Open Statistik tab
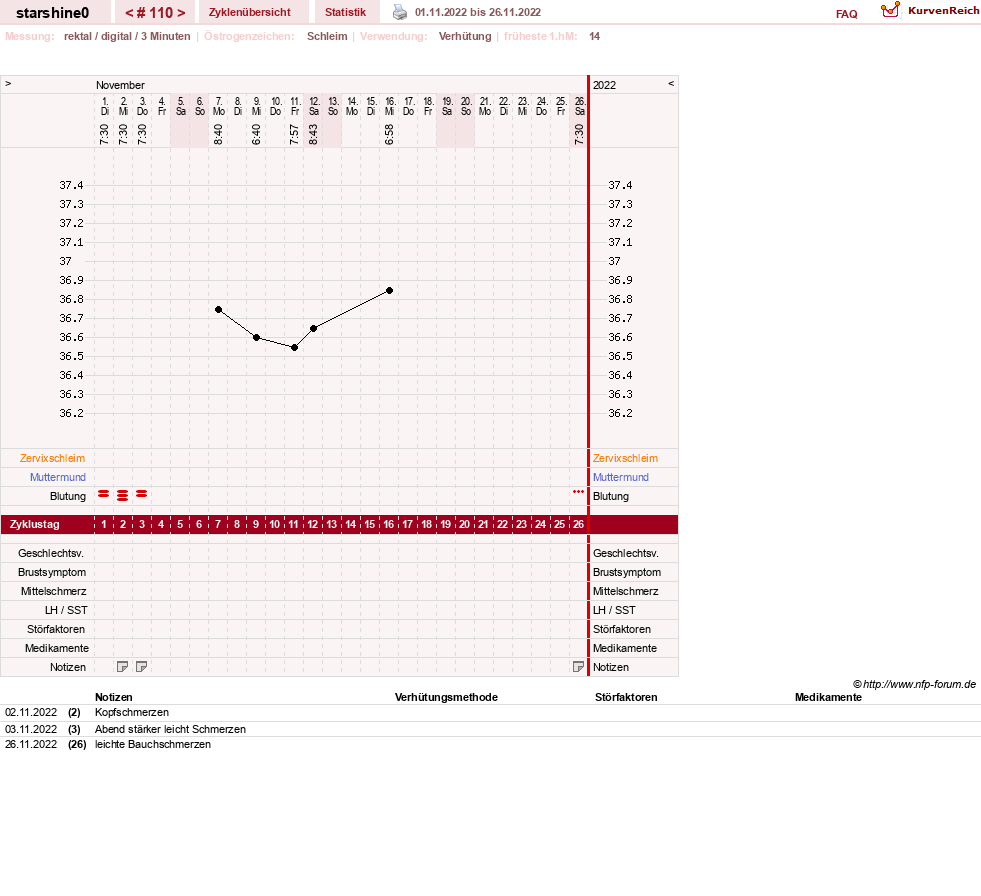This screenshot has width=981, height=896. [345, 12]
